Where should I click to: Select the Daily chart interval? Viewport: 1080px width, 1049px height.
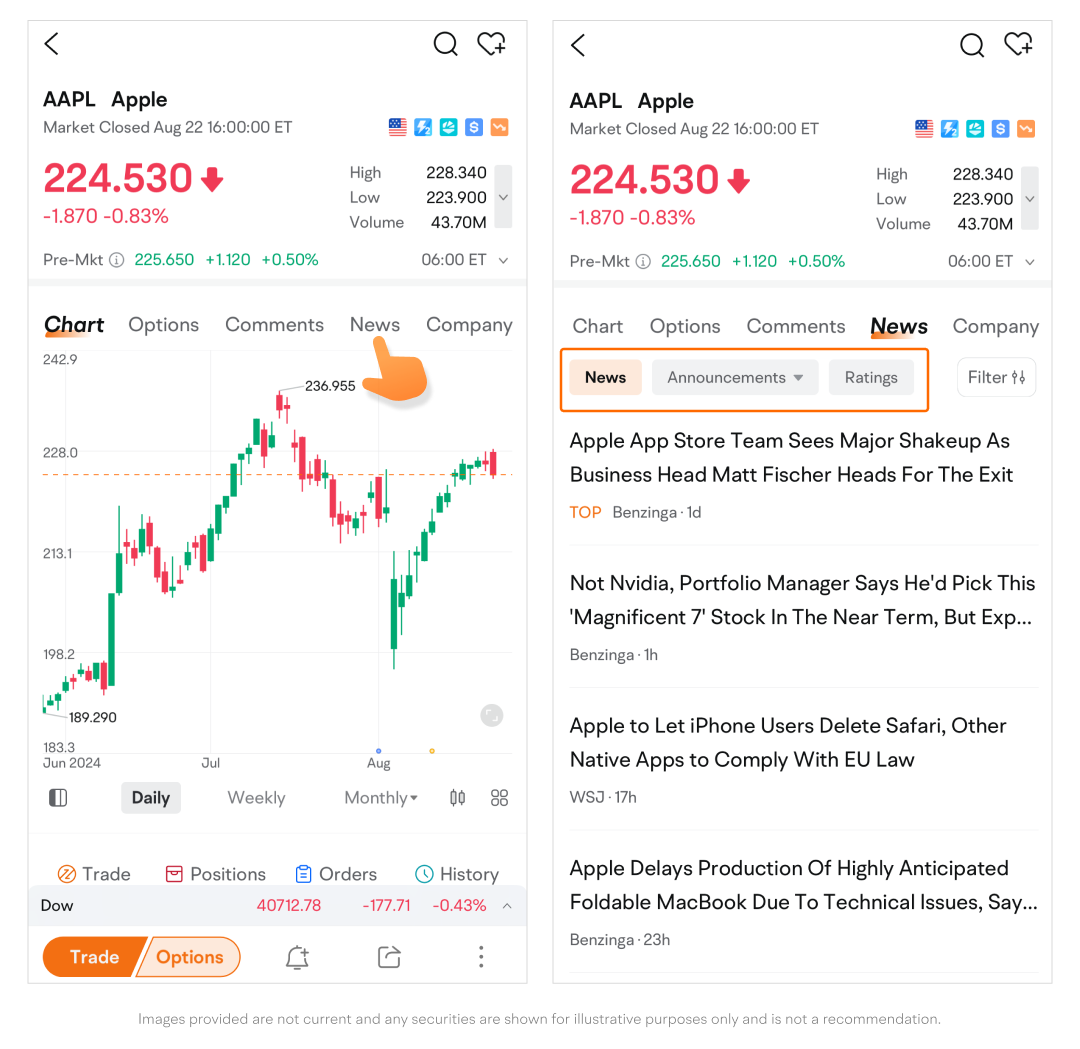pos(151,798)
